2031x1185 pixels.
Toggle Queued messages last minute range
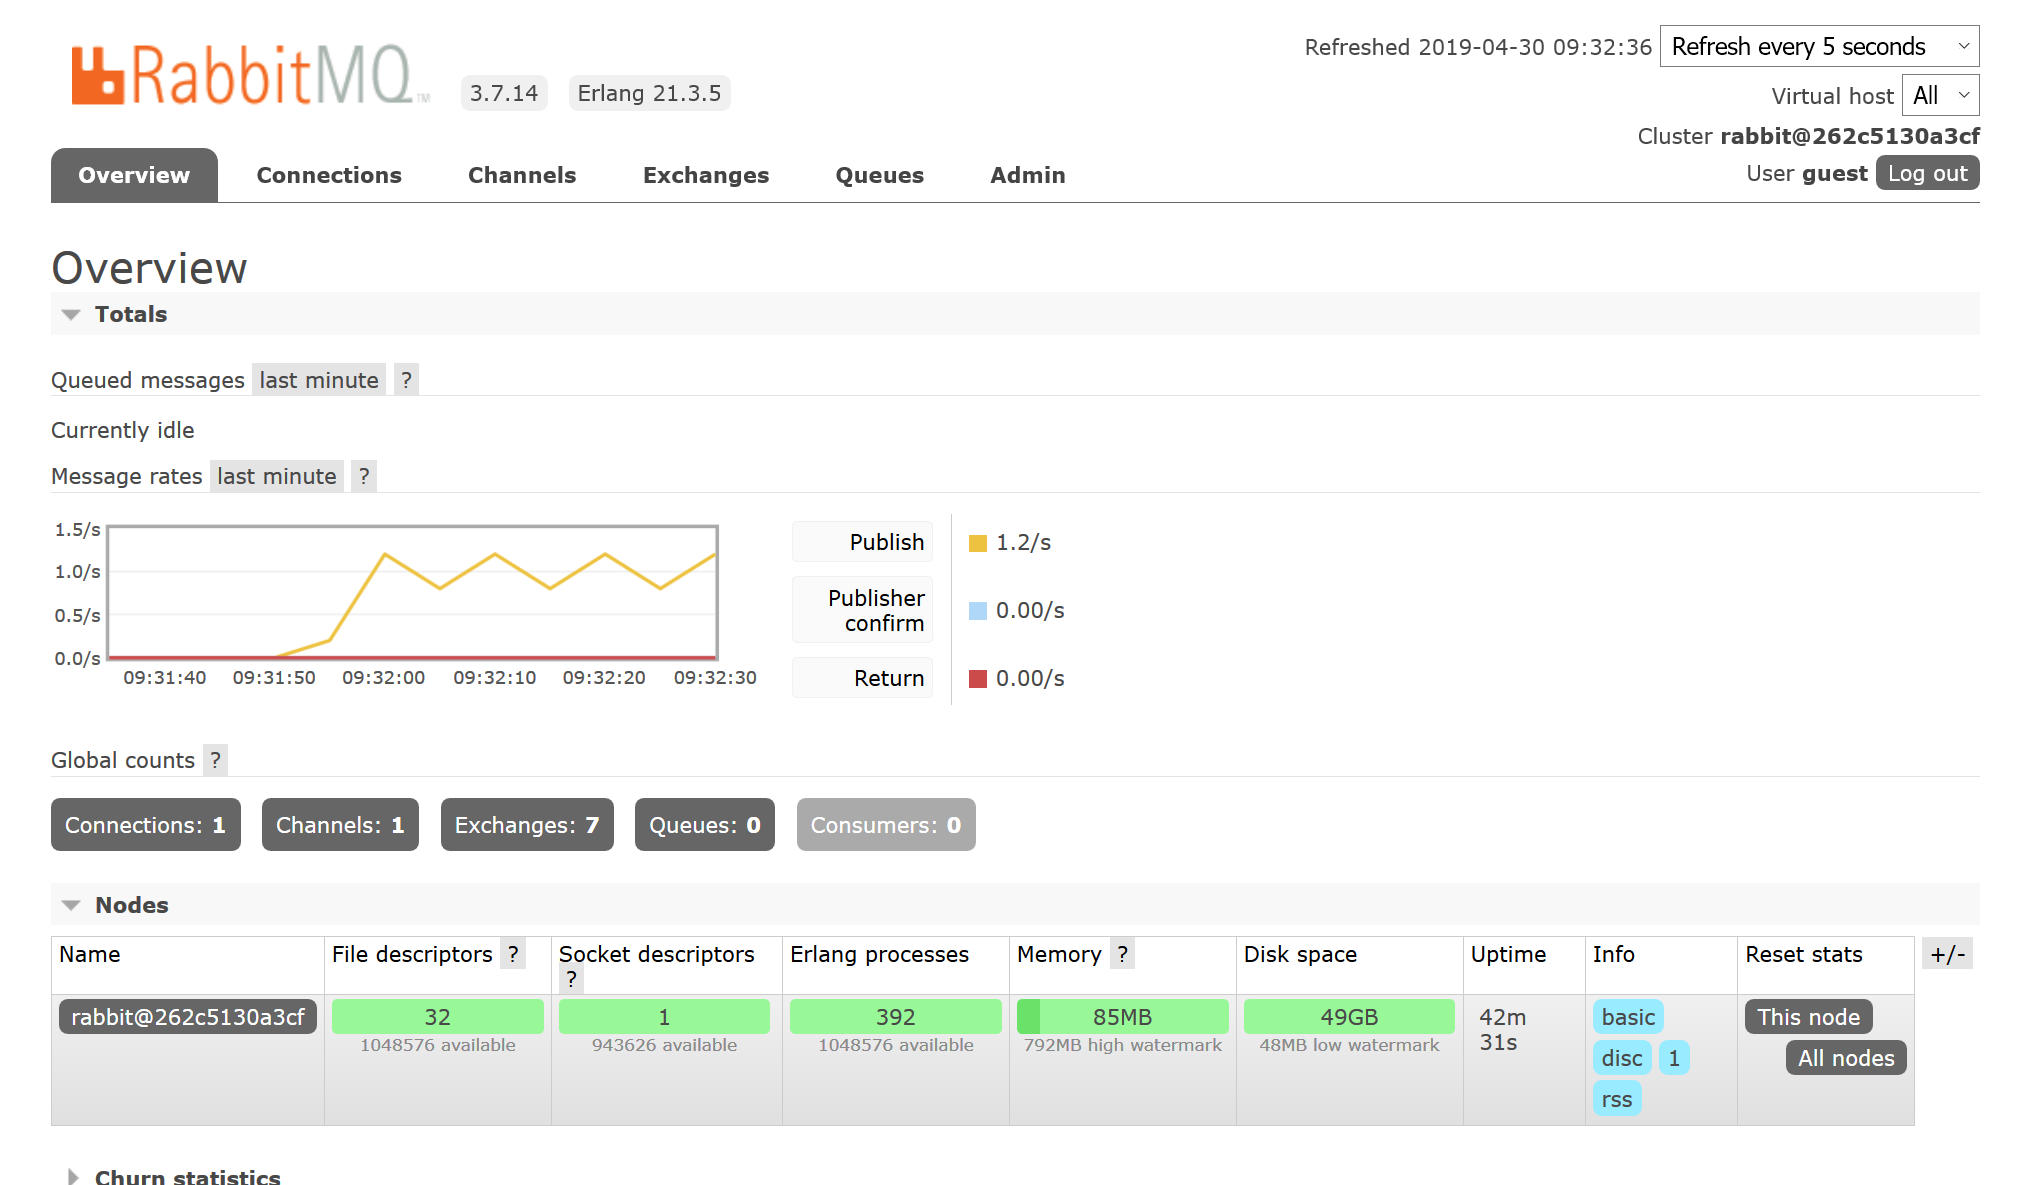point(319,380)
